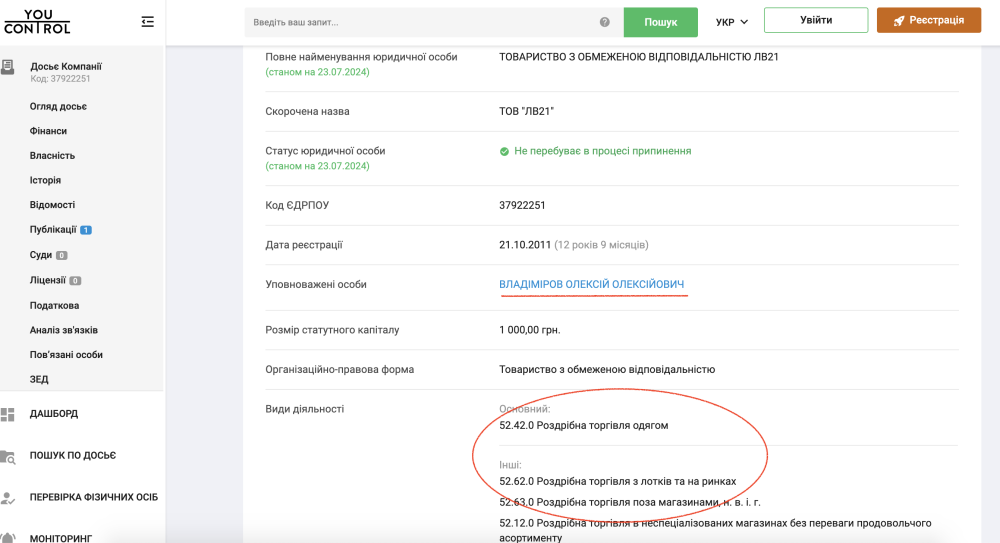Select Аналіз зв'язків menu item
The height and width of the screenshot is (543, 1000).
tap(63, 330)
